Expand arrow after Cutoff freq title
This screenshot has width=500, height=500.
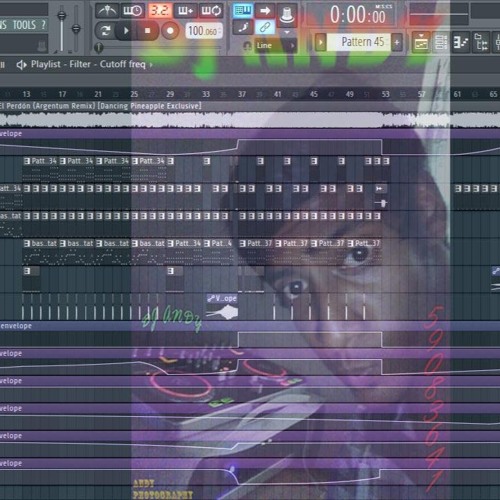[151, 65]
